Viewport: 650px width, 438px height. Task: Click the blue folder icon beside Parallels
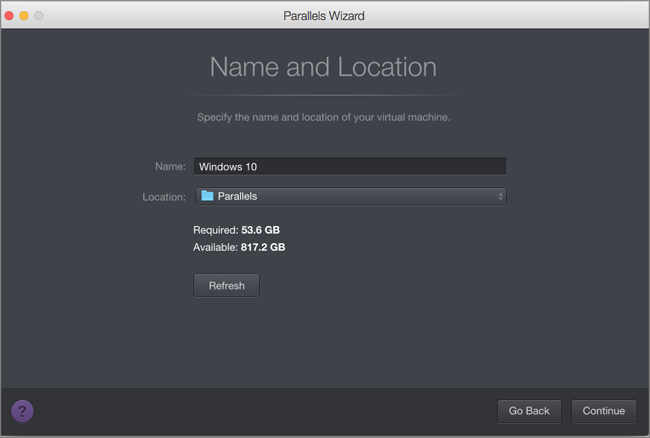coord(206,196)
